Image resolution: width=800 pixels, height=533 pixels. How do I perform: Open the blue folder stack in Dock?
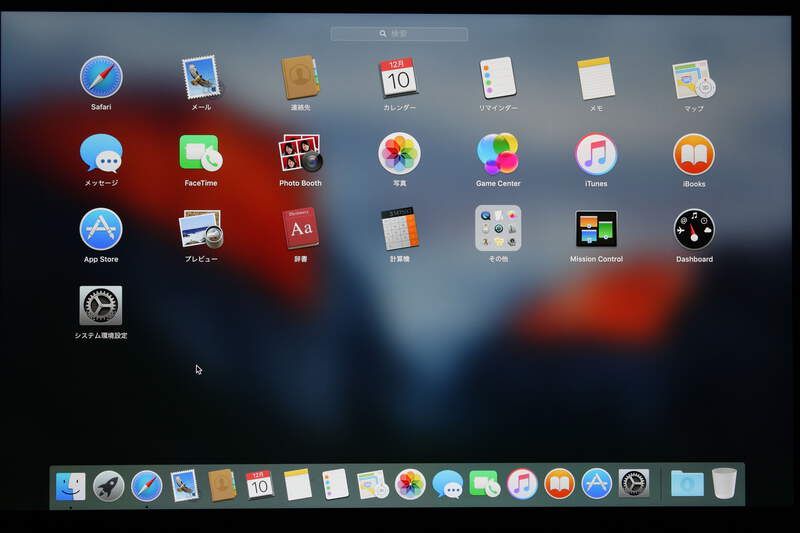click(x=687, y=484)
